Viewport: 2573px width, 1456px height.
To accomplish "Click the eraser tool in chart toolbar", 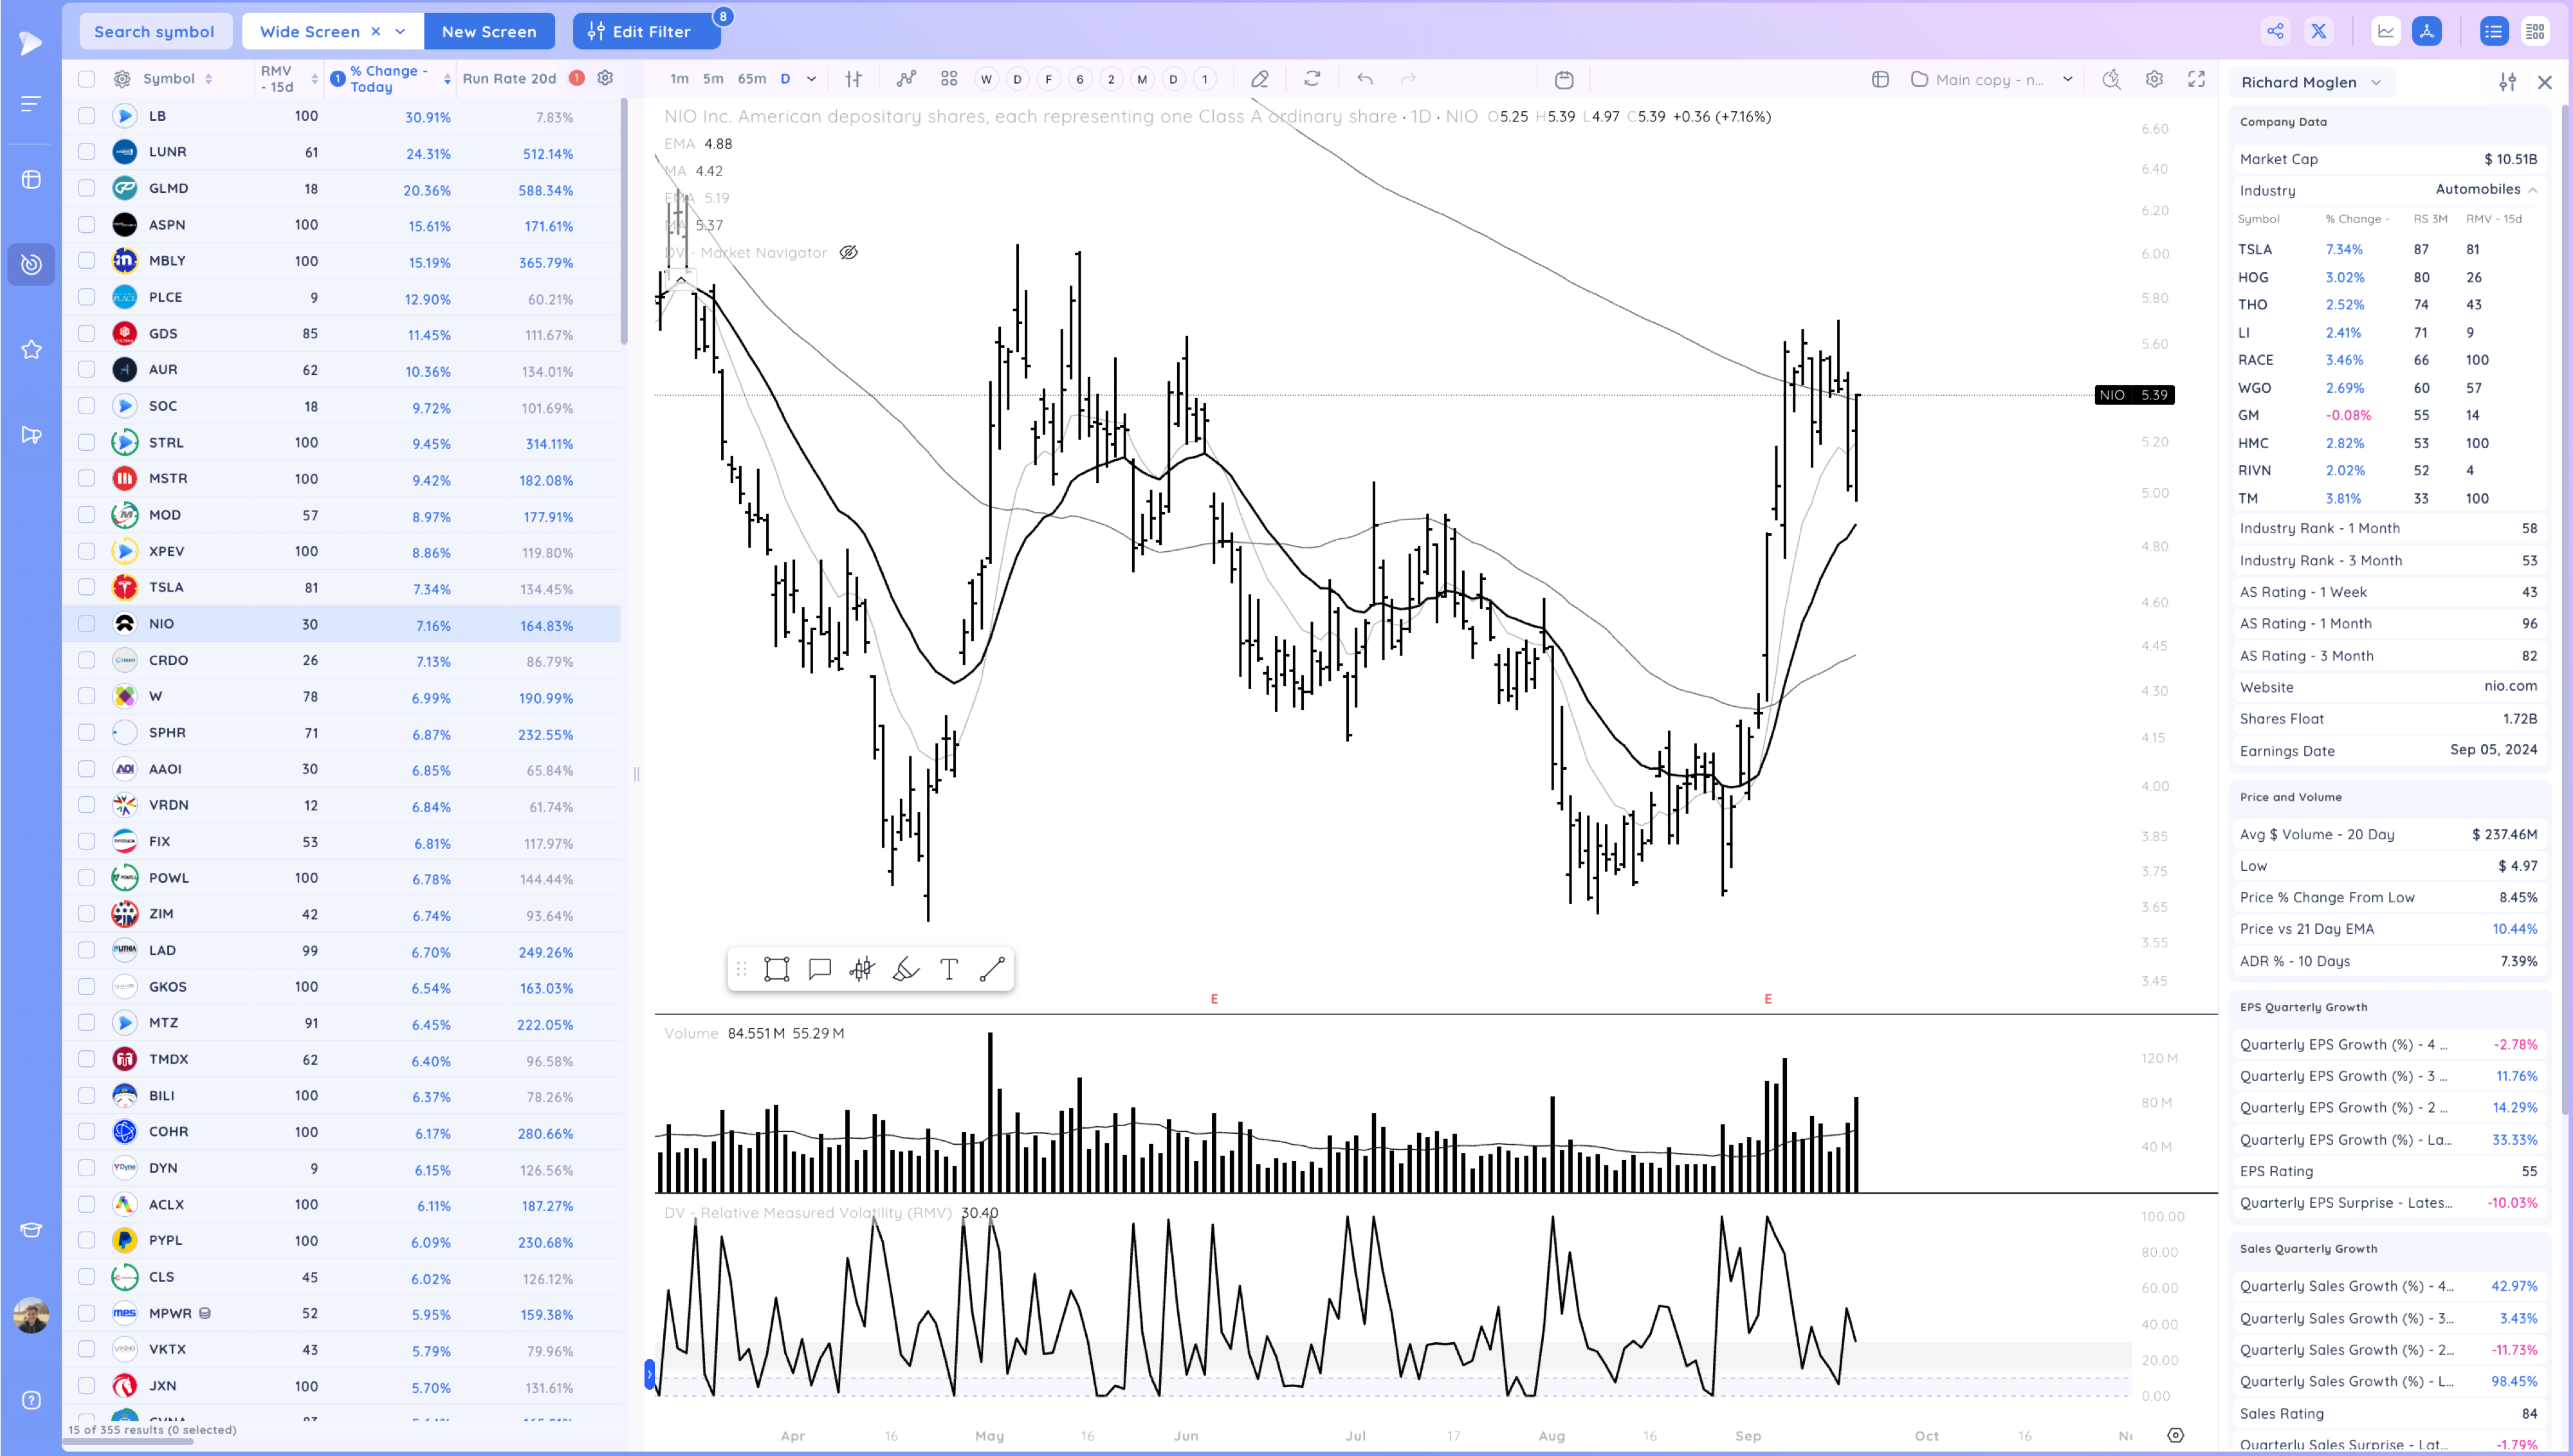I will (1260, 79).
